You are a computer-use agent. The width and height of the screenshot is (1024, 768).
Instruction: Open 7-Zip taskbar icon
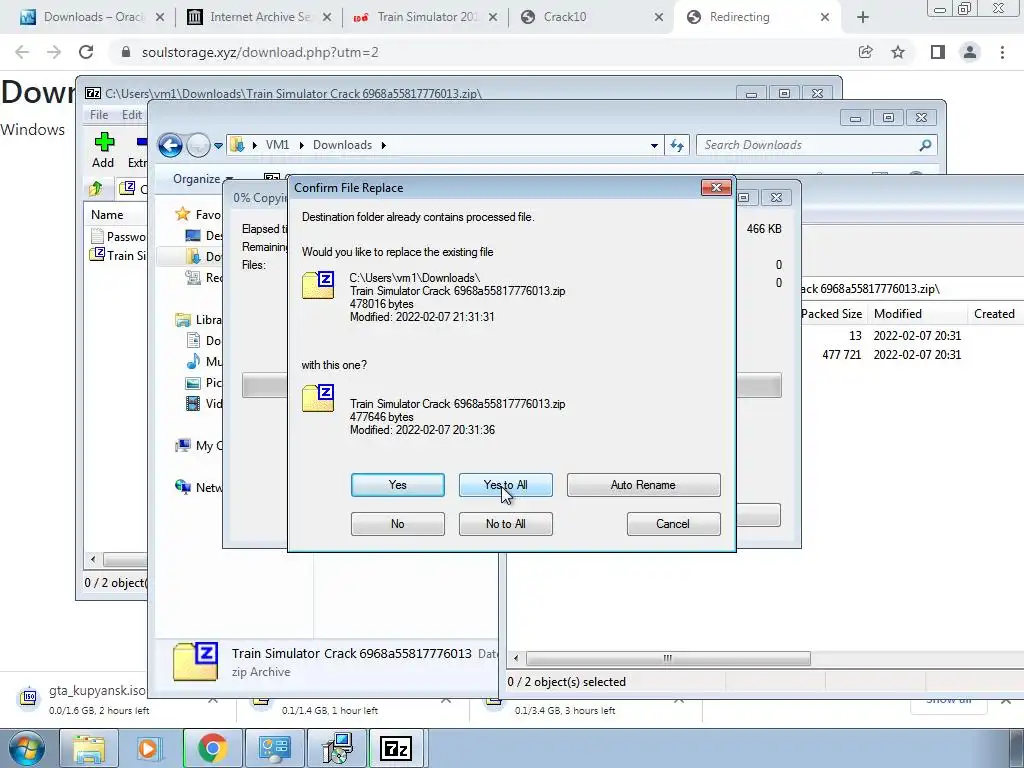pyautogui.click(x=396, y=748)
